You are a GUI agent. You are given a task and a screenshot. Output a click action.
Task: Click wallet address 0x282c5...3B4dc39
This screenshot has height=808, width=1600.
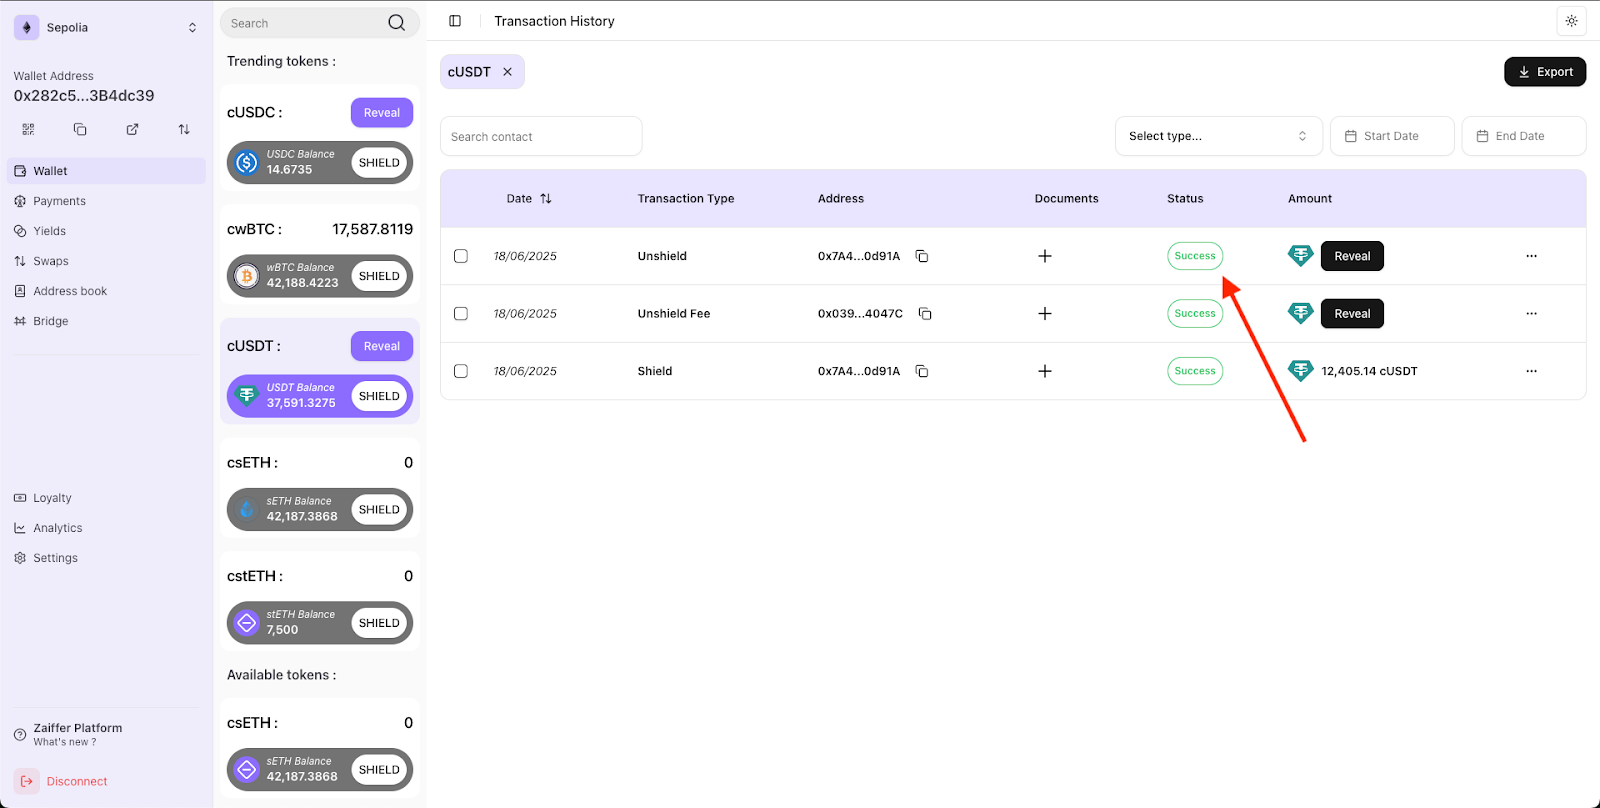(84, 96)
